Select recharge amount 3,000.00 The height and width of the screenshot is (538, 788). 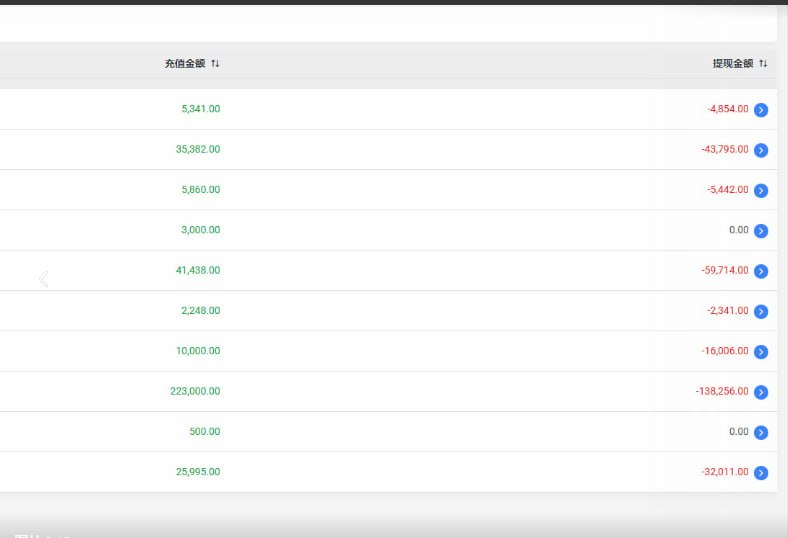tap(201, 230)
